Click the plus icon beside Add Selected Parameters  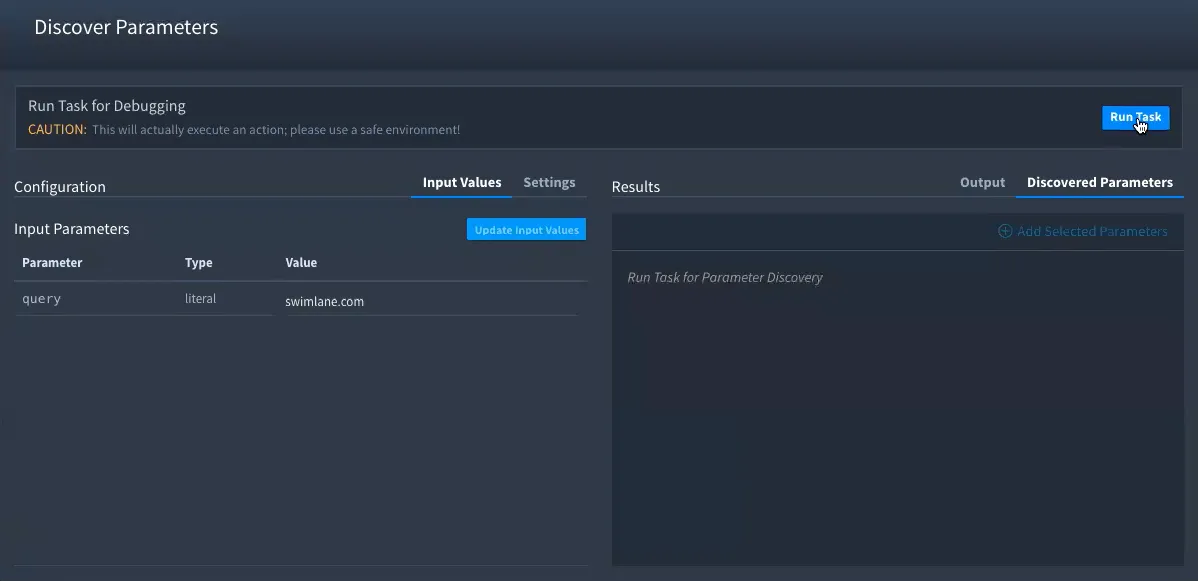[1005, 231]
